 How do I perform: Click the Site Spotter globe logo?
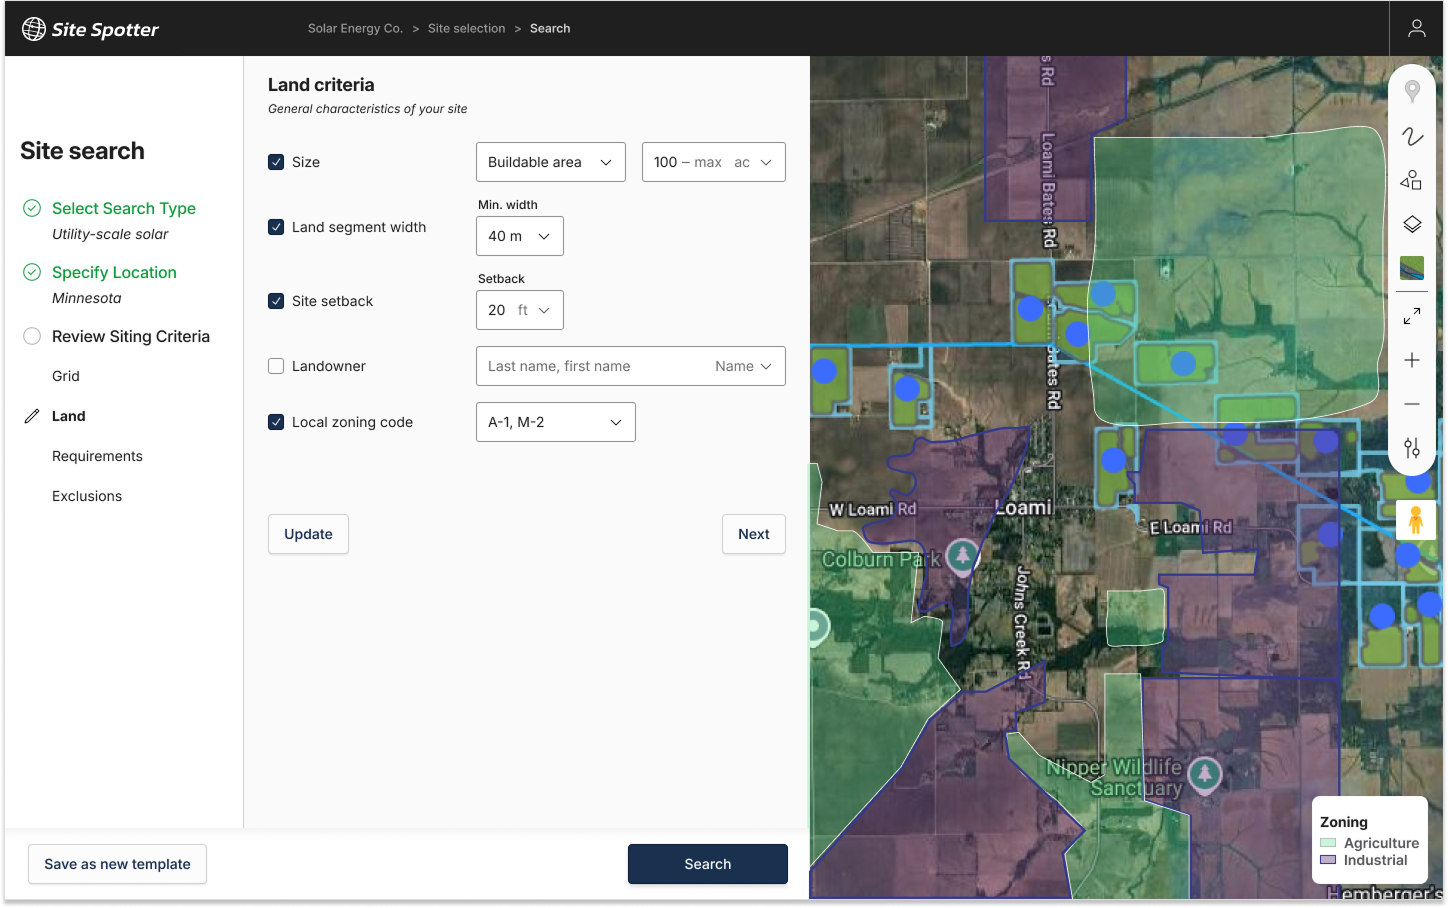tap(34, 29)
